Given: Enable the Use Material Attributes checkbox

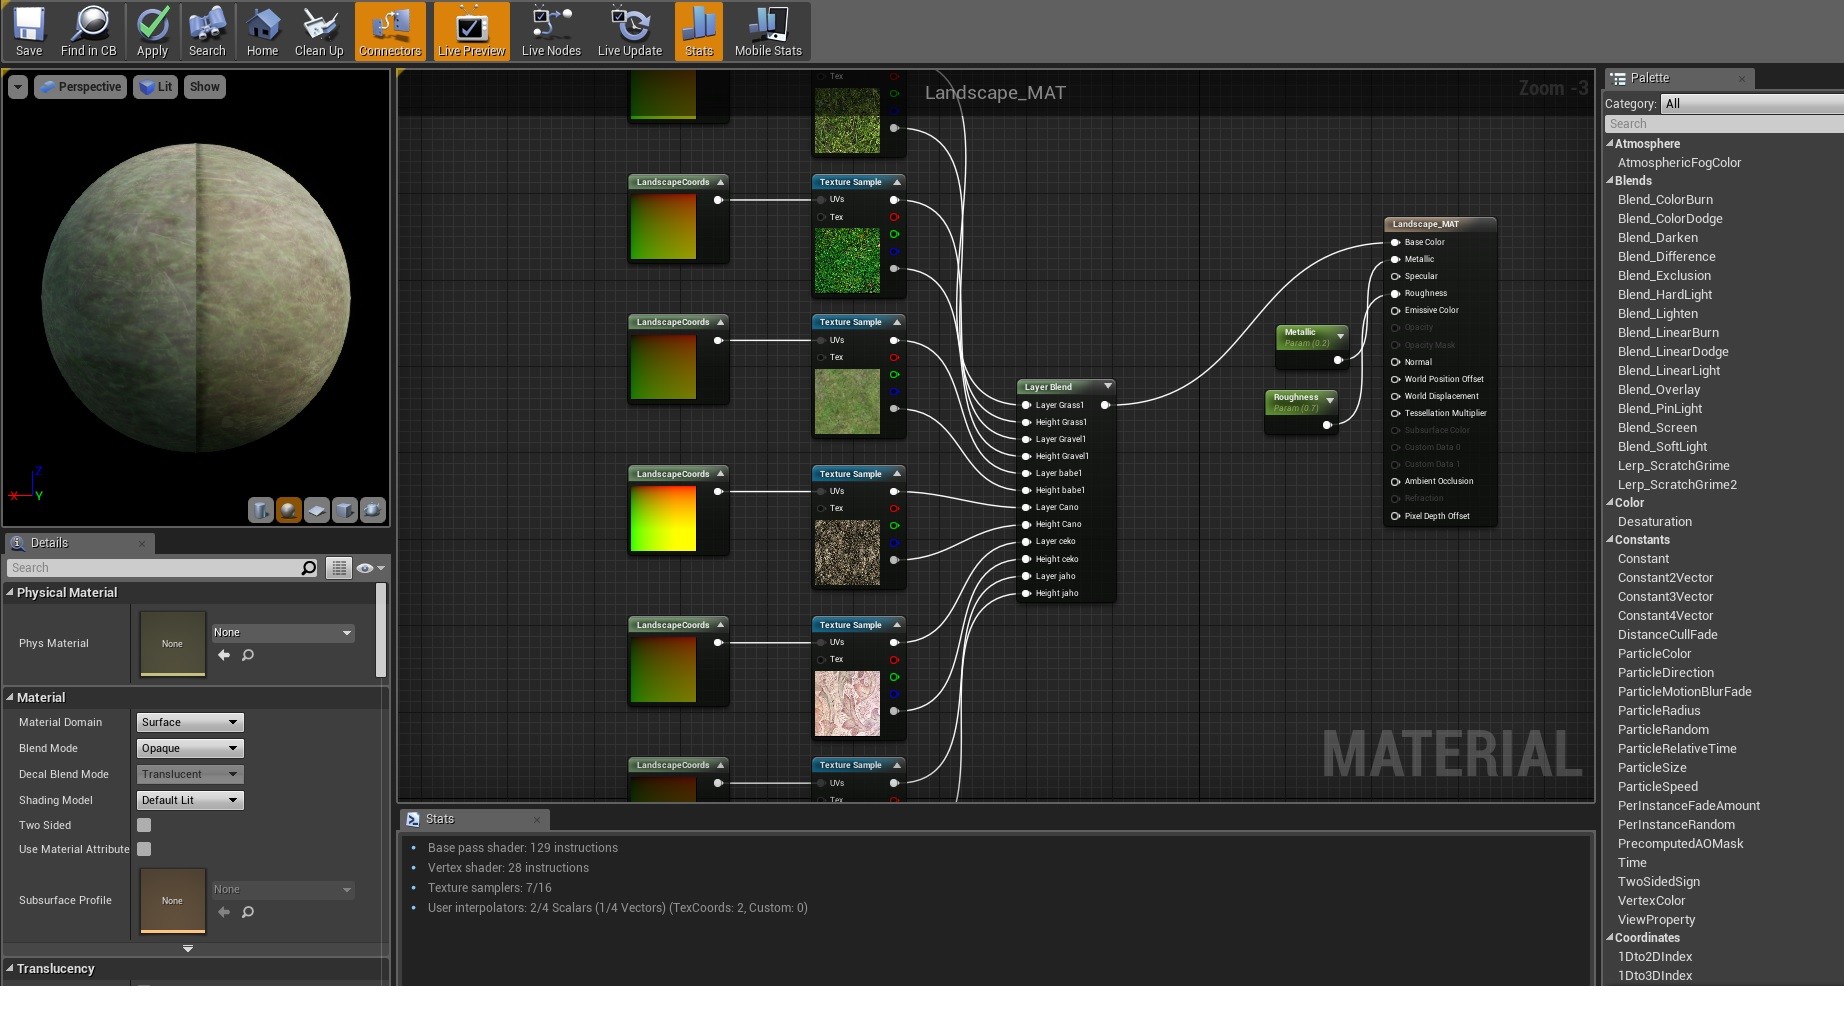Looking at the screenshot, I should point(144,849).
